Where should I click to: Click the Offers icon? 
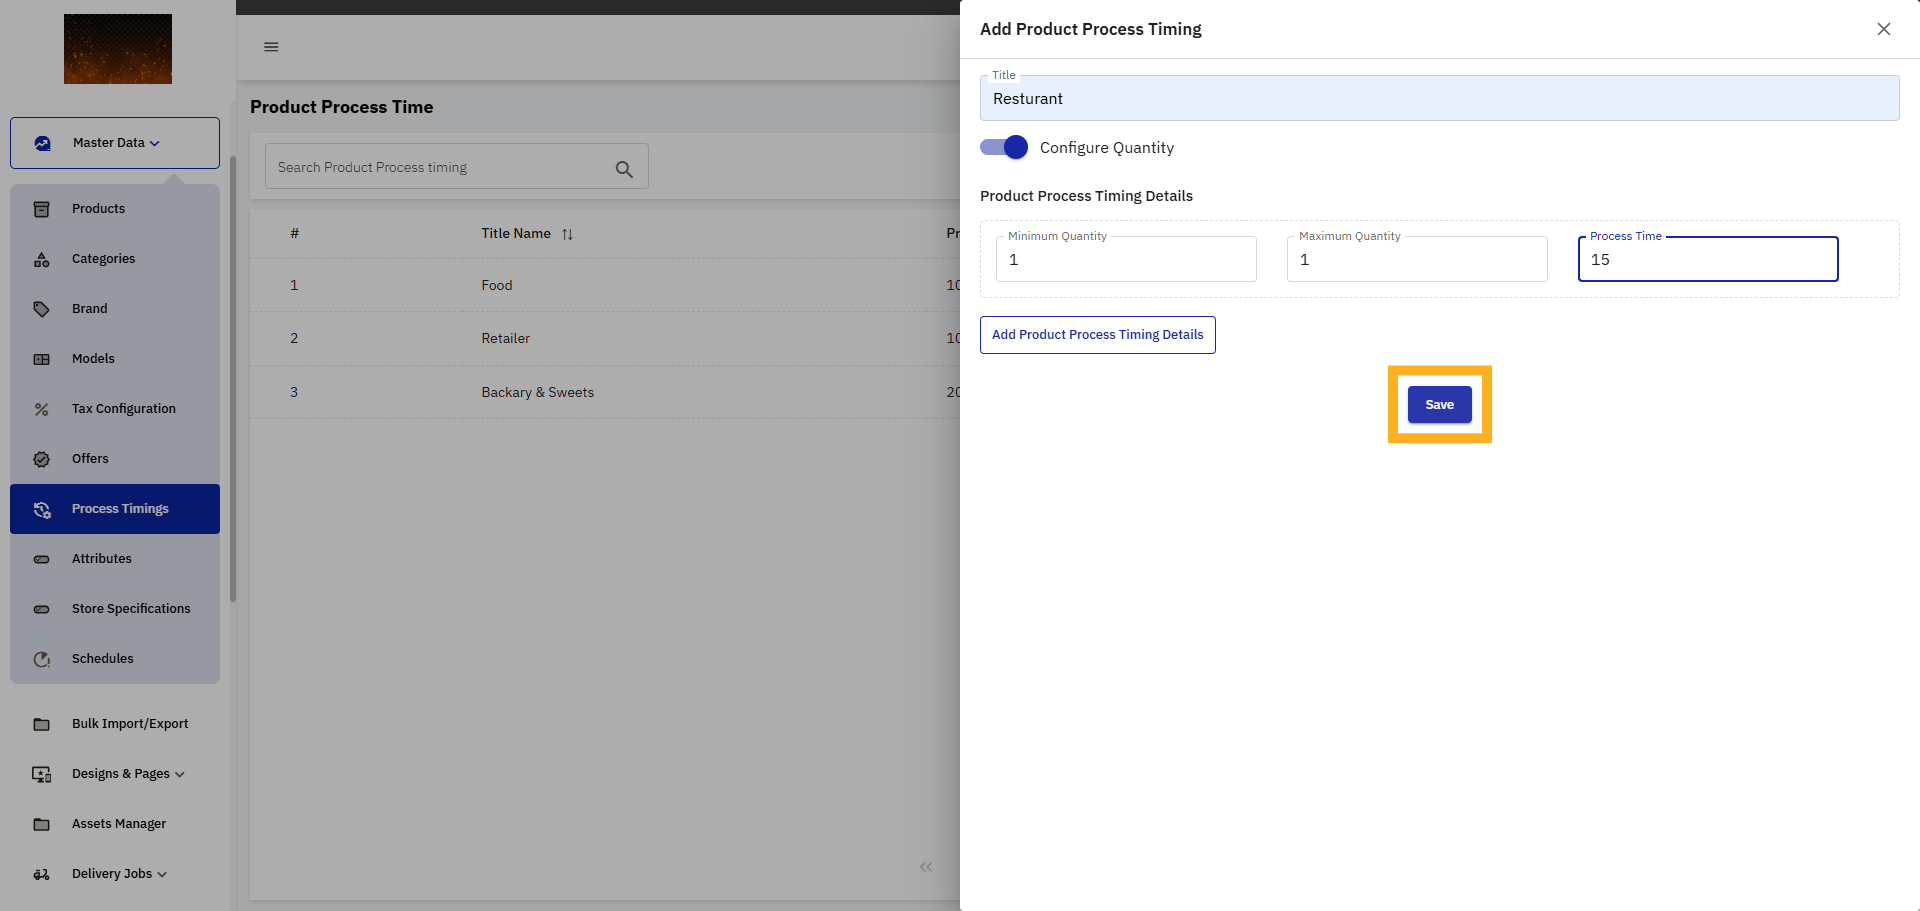[x=41, y=458]
